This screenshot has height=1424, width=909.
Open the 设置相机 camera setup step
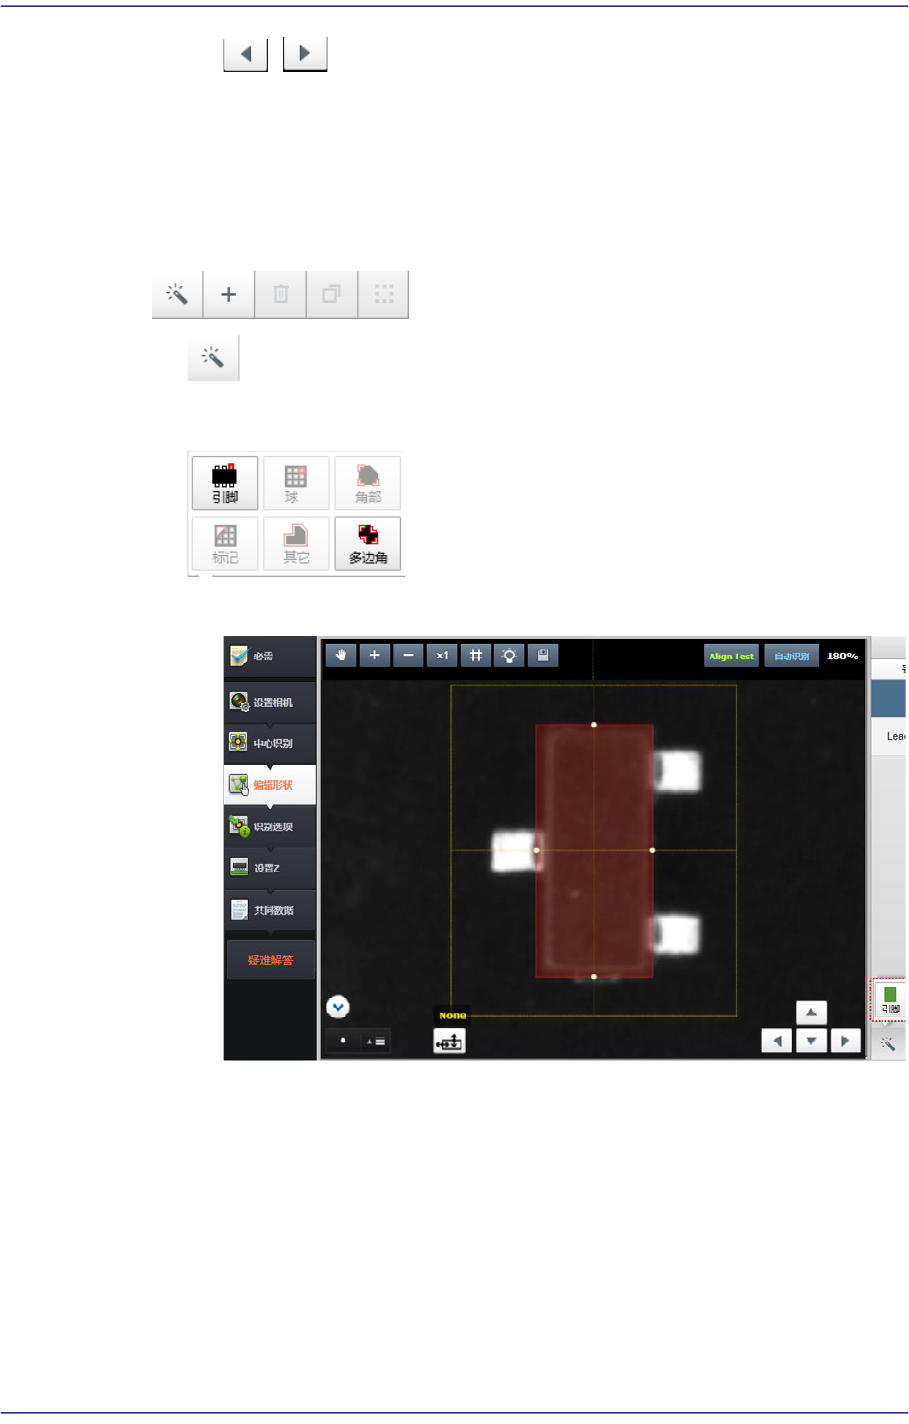pos(270,702)
